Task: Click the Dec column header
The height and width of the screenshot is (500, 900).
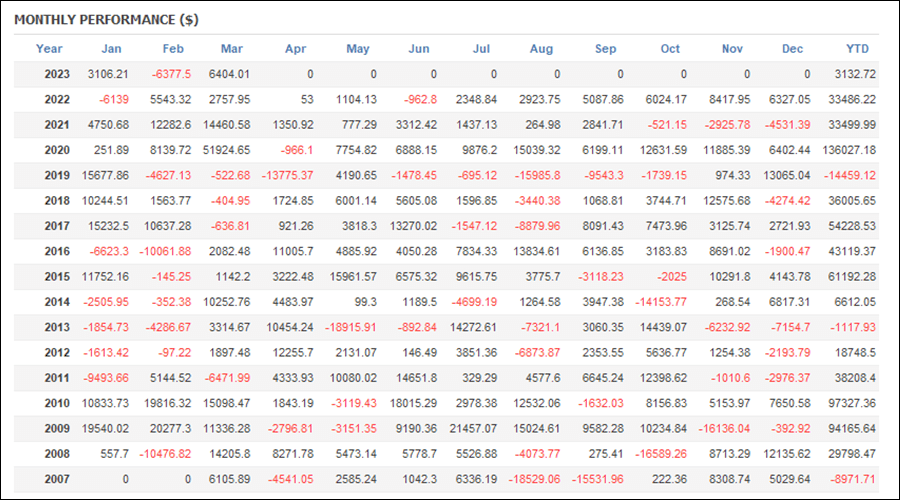Action: pos(792,49)
